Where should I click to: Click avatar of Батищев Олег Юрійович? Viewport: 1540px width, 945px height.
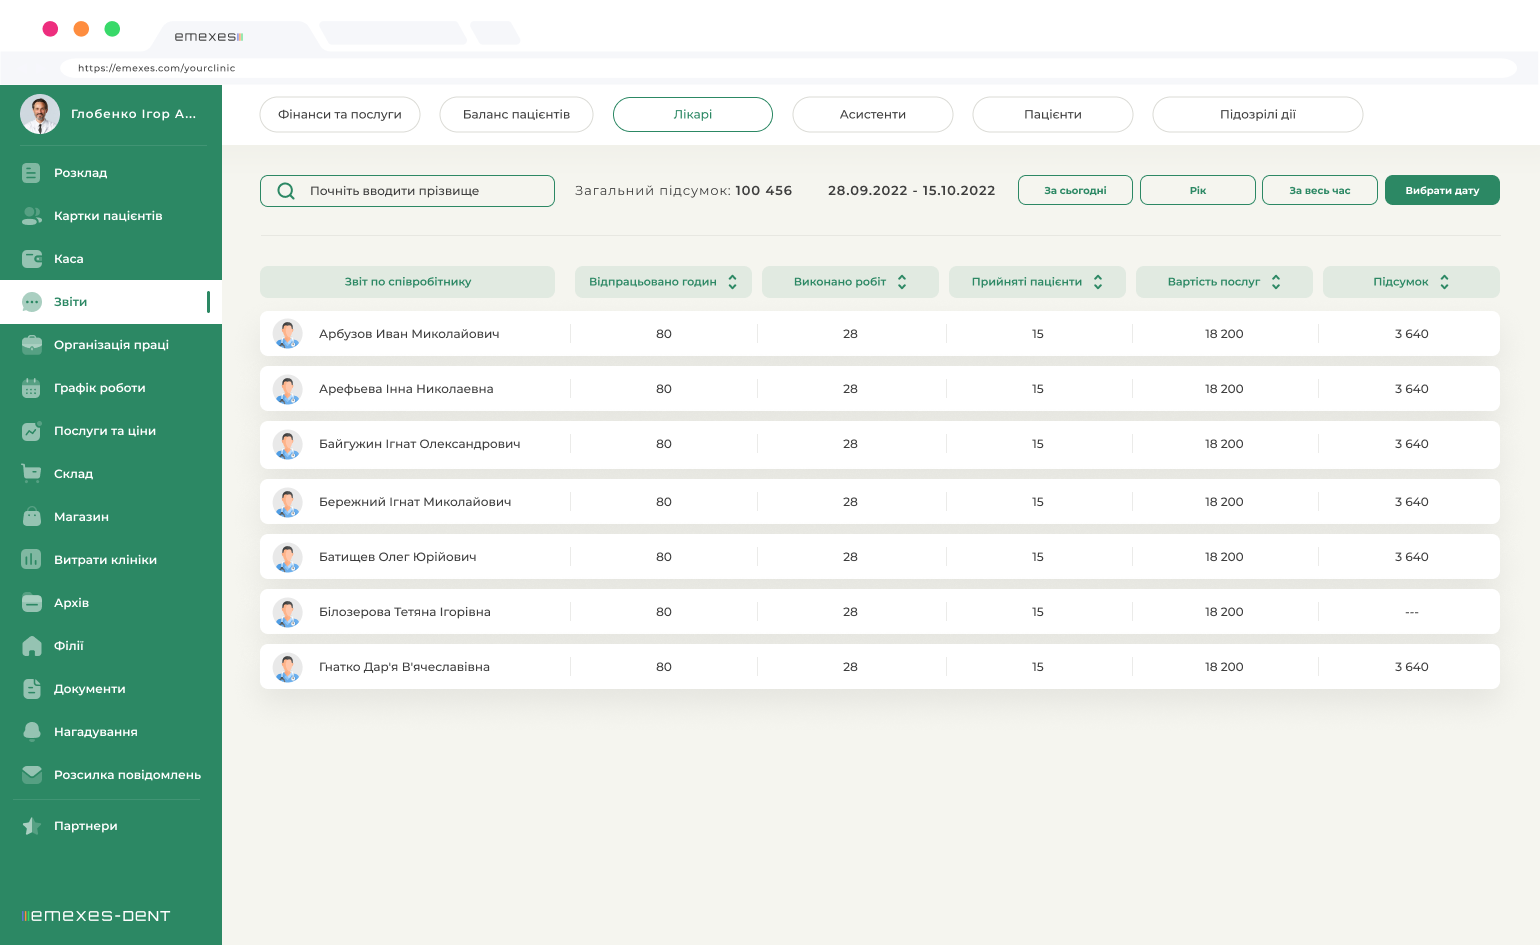point(287,557)
